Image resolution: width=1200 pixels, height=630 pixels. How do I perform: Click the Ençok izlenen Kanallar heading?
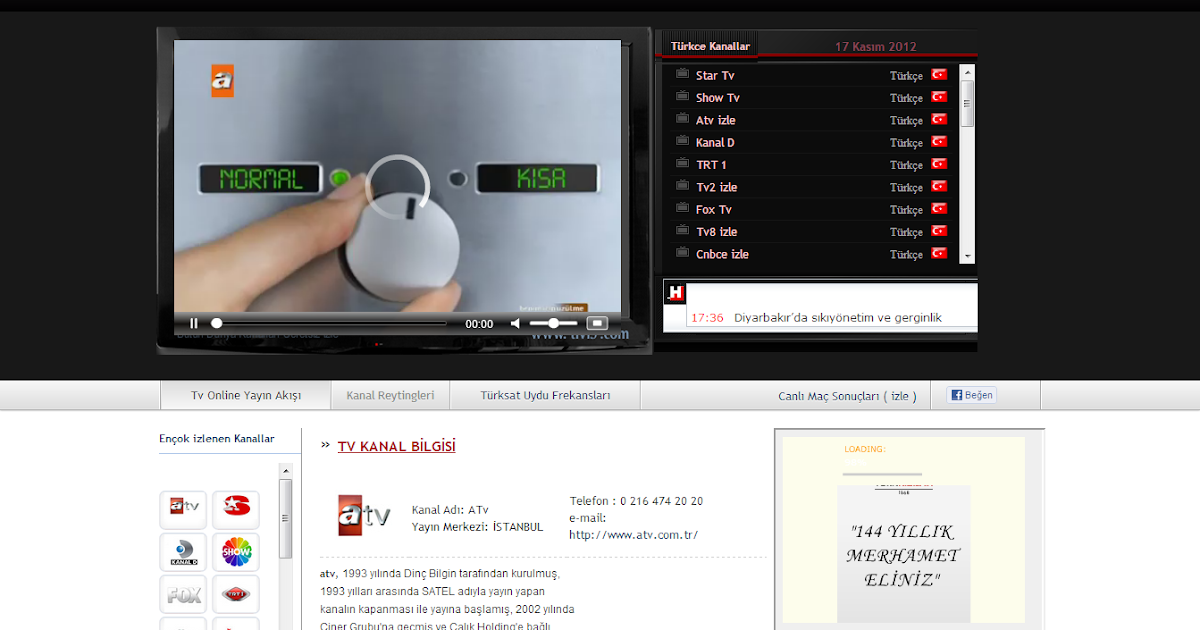coord(216,438)
